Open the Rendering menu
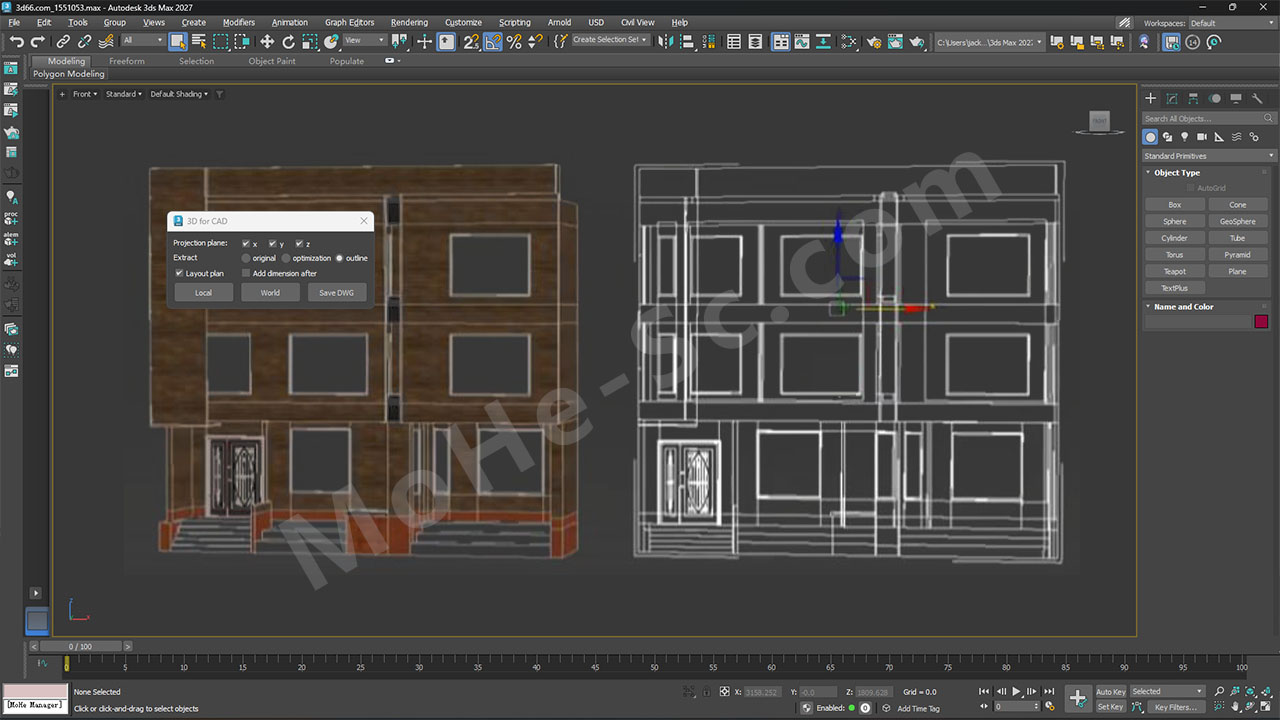This screenshot has height=720, width=1280. tap(409, 22)
